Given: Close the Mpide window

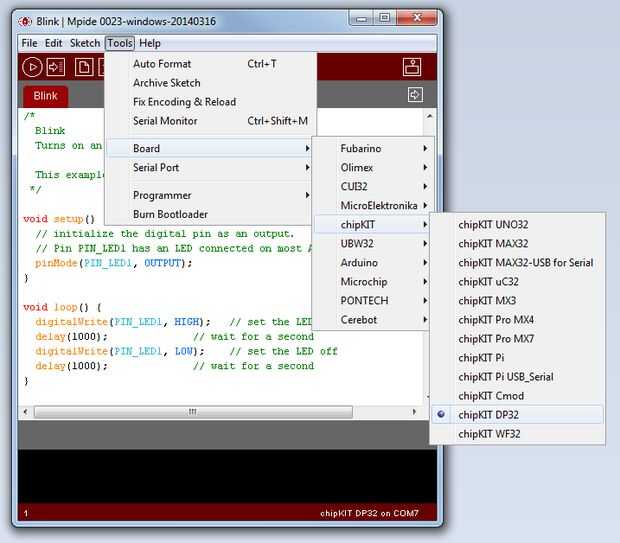Looking at the screenshot, I should [x=417, y=18].
